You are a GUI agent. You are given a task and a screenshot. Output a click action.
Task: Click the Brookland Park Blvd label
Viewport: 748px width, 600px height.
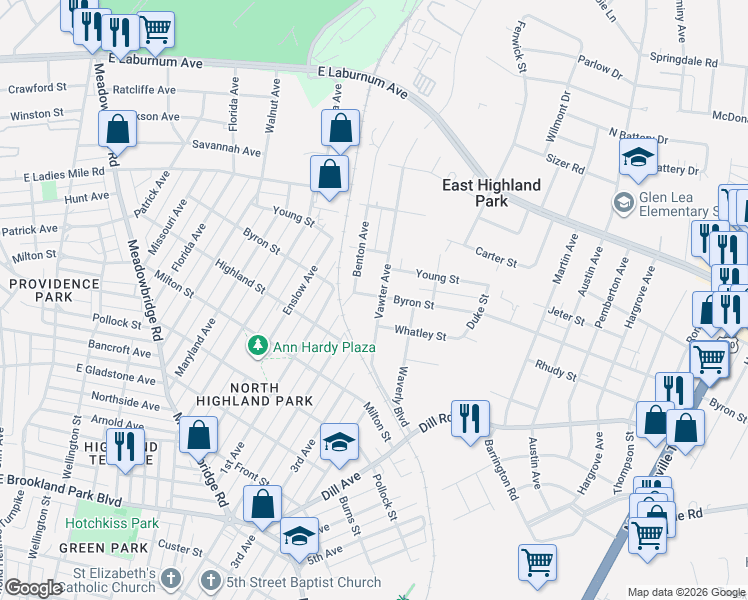click(x=63, y=490)
